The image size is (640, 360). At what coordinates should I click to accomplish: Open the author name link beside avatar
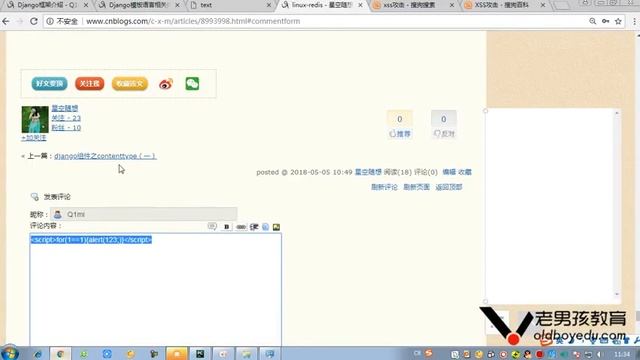pyautogui.click(x=65, y=108)
